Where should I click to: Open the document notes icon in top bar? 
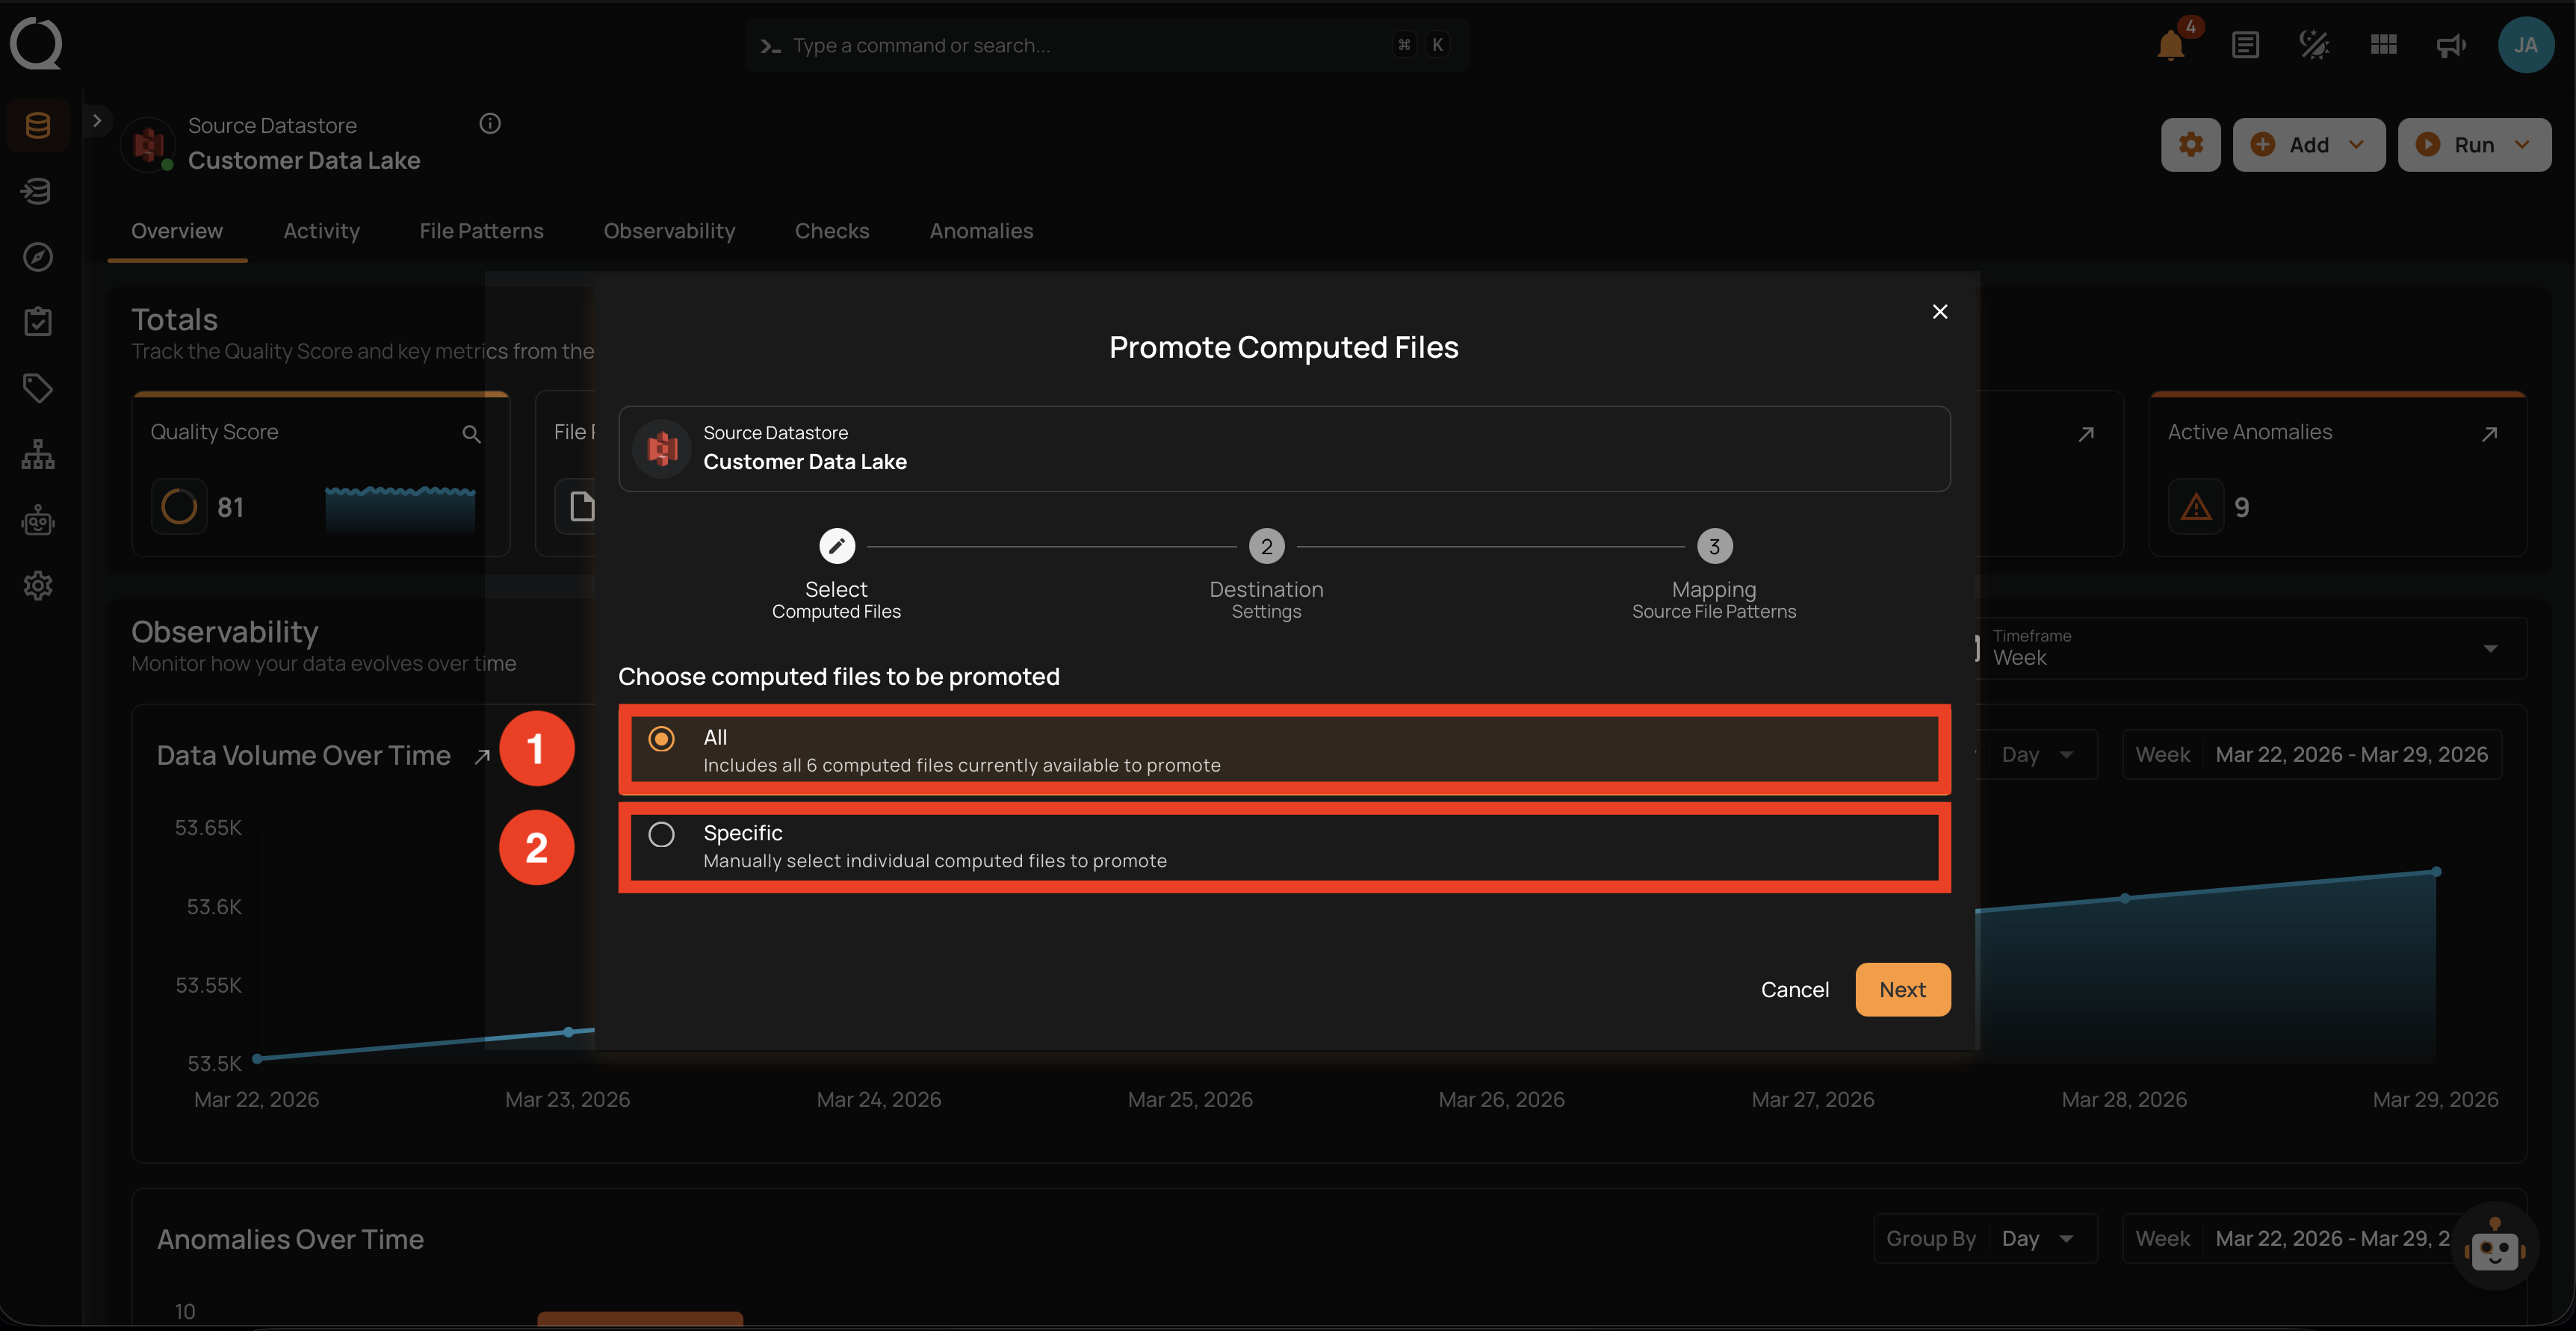[2245, 45]
